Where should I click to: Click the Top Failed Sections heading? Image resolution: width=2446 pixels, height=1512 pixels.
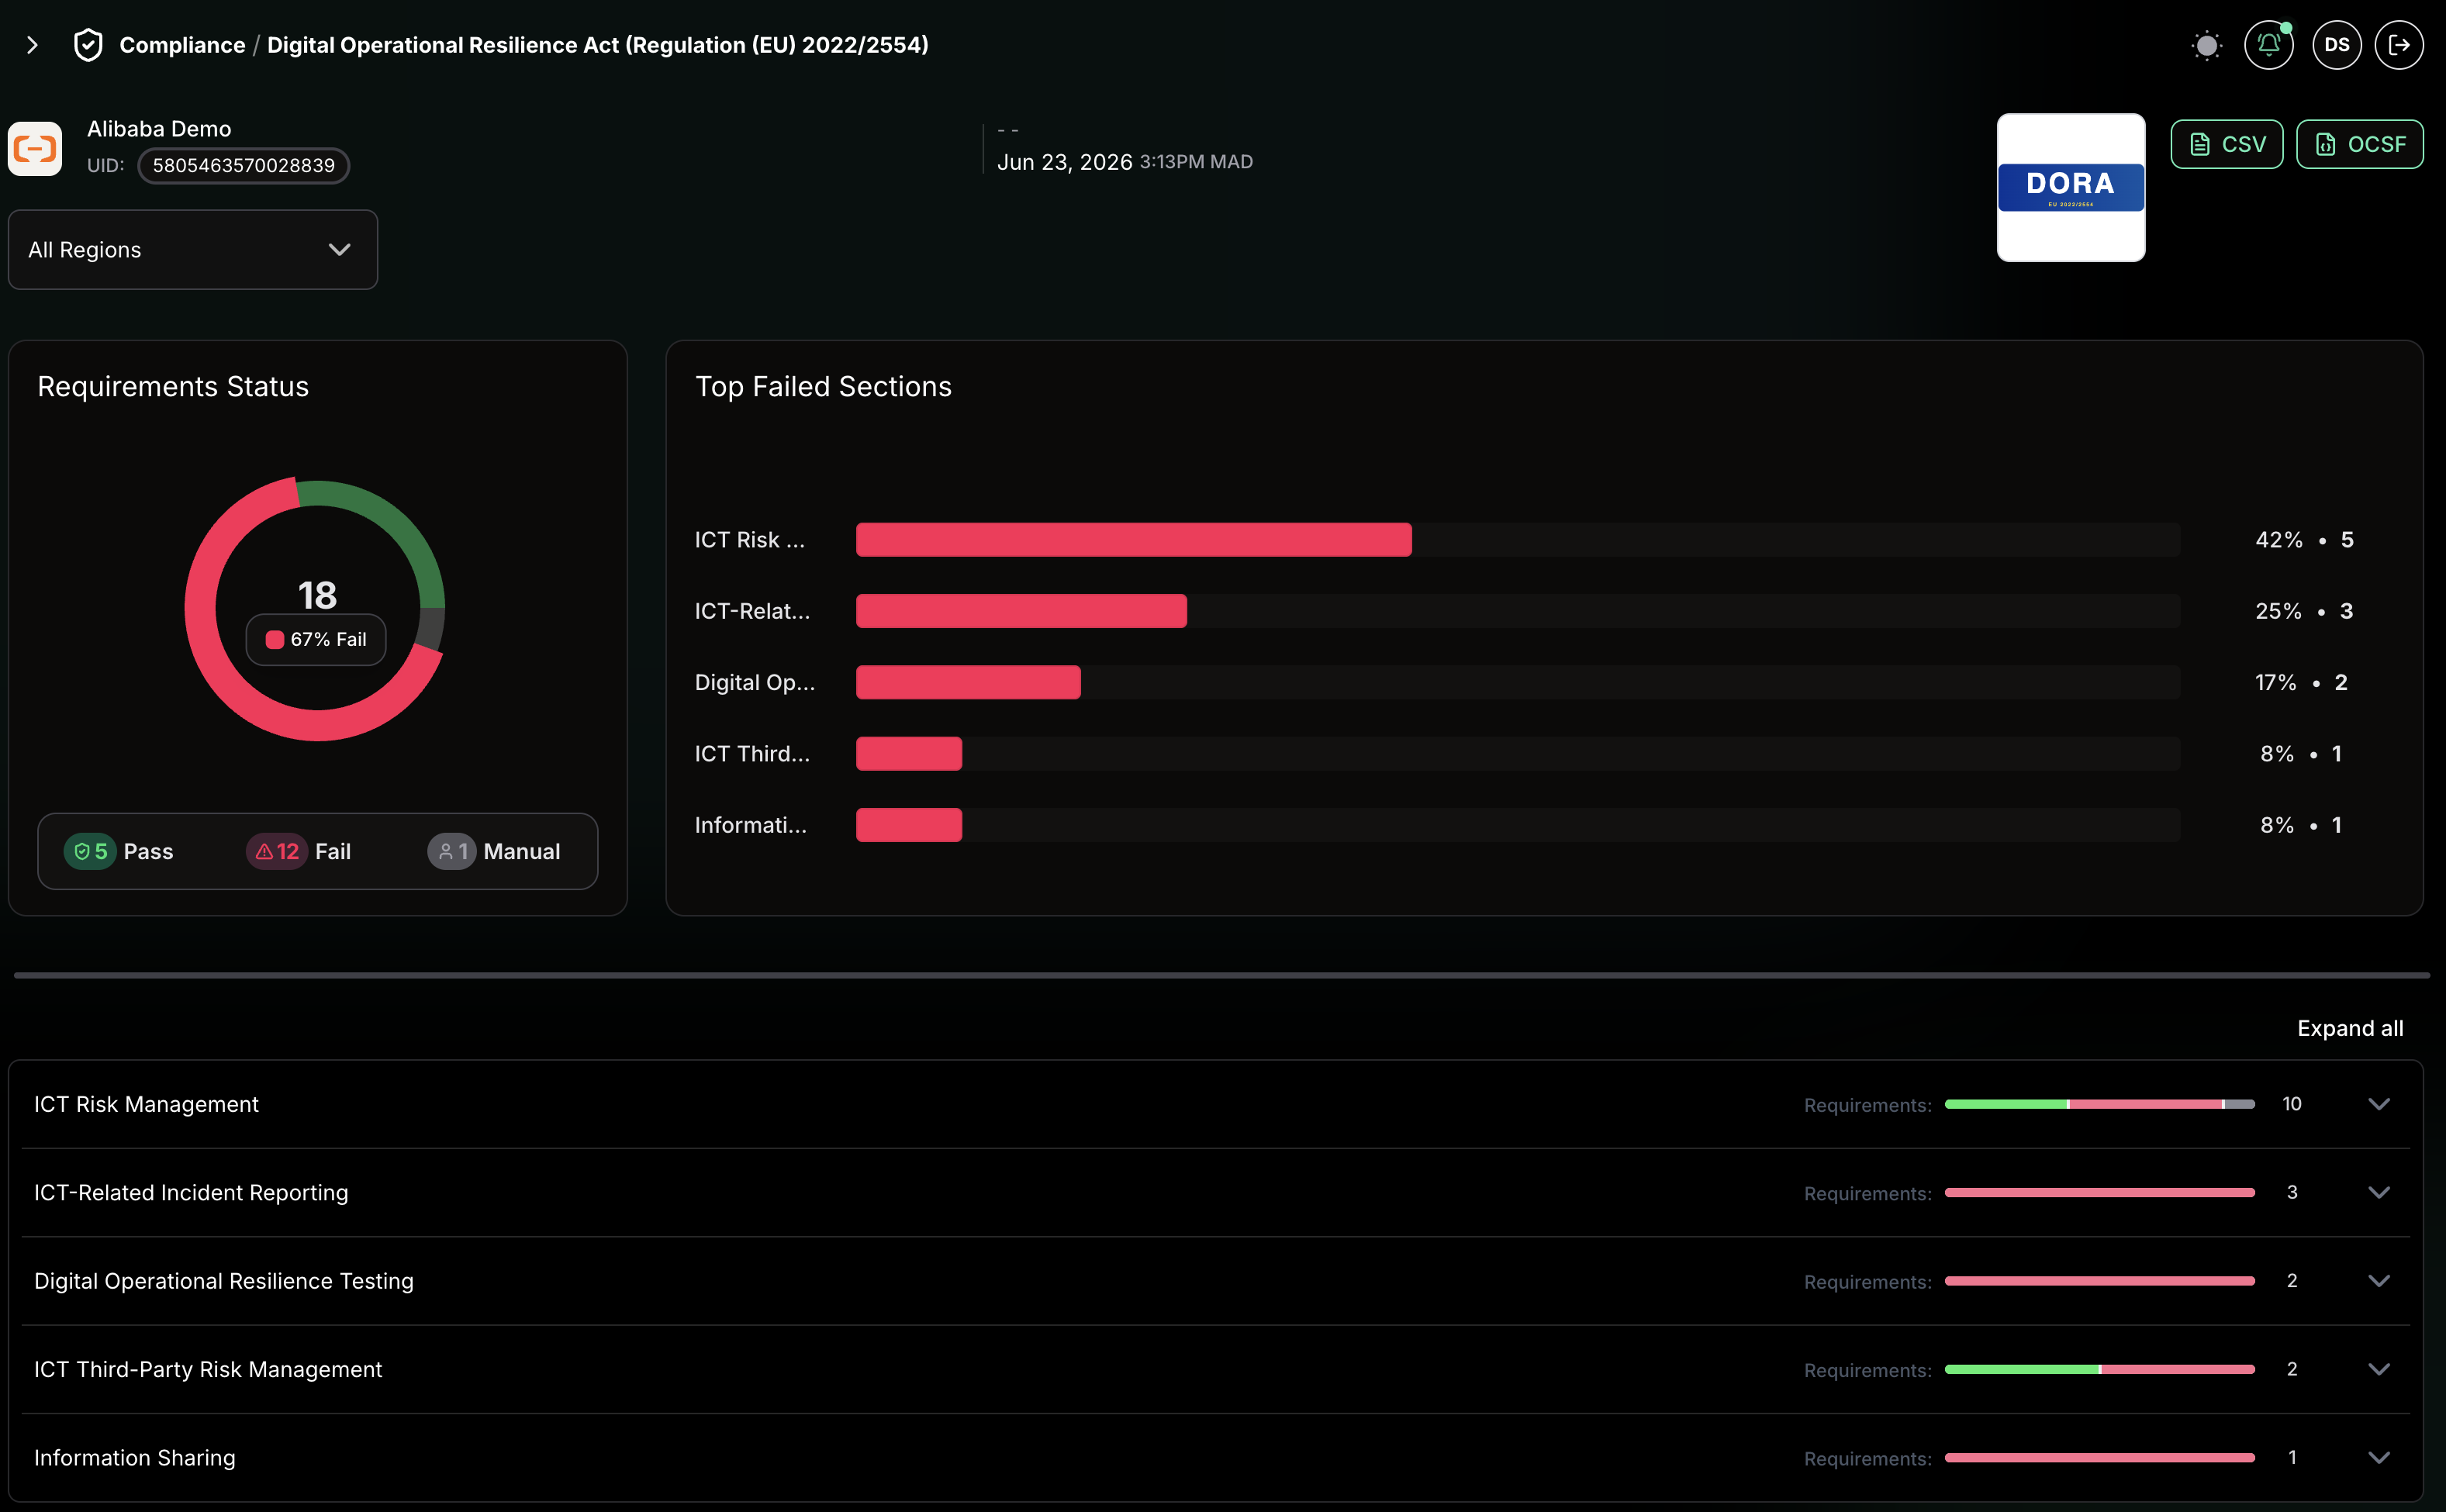(x=823, y=386)
